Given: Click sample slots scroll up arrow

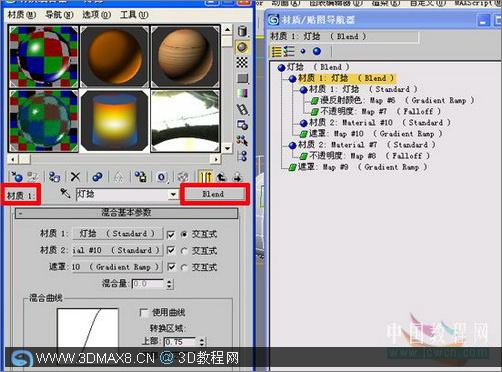Looking at the screenshot, I should tap(227, 30).
